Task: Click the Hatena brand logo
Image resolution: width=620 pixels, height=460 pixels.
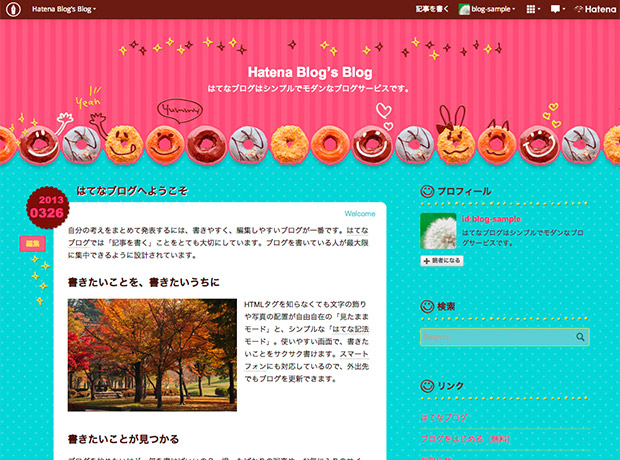Action: pos(595,9)
